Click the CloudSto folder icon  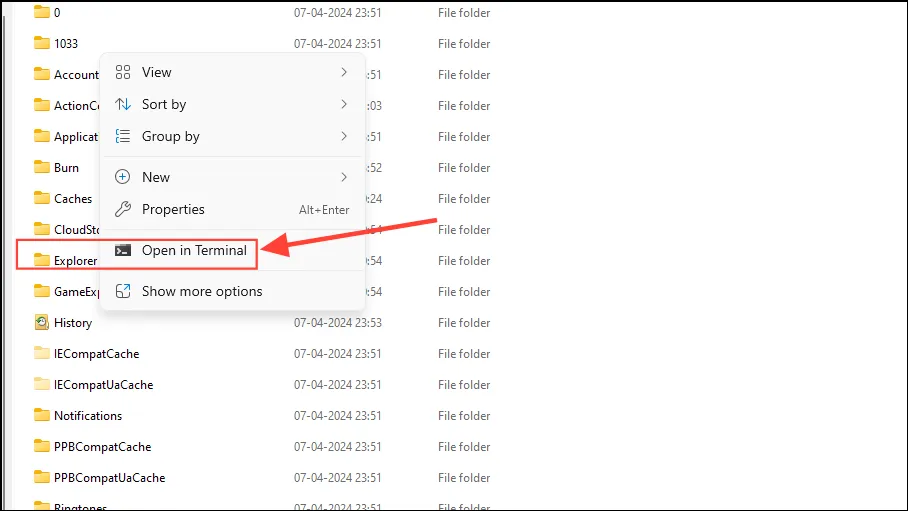tap(42, 229)
